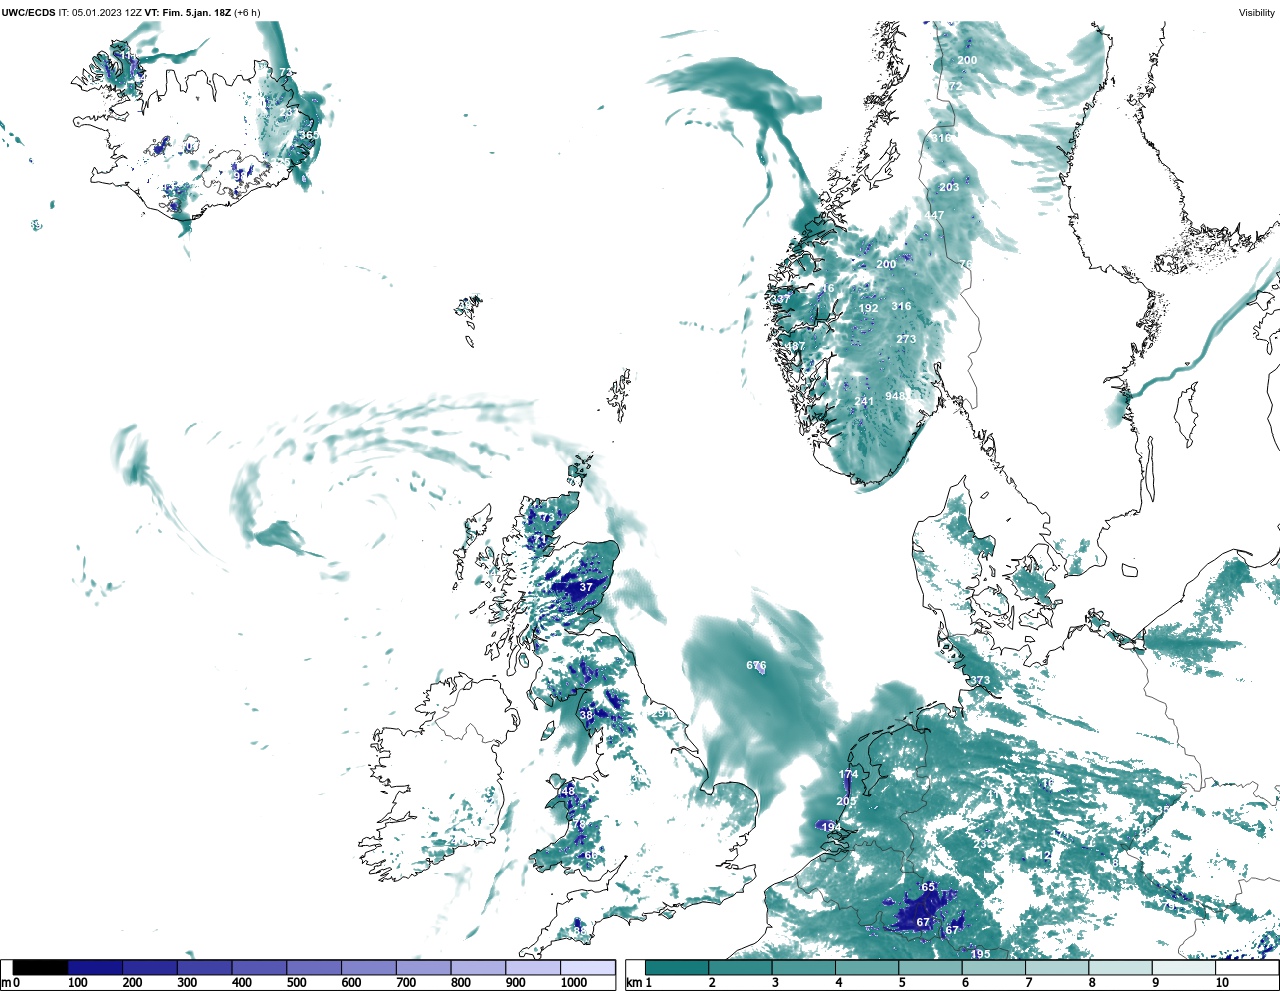Click the '203' value near the Norway–Sweden border
This screenshot has width=1280, height=991.
pos(949,187)
